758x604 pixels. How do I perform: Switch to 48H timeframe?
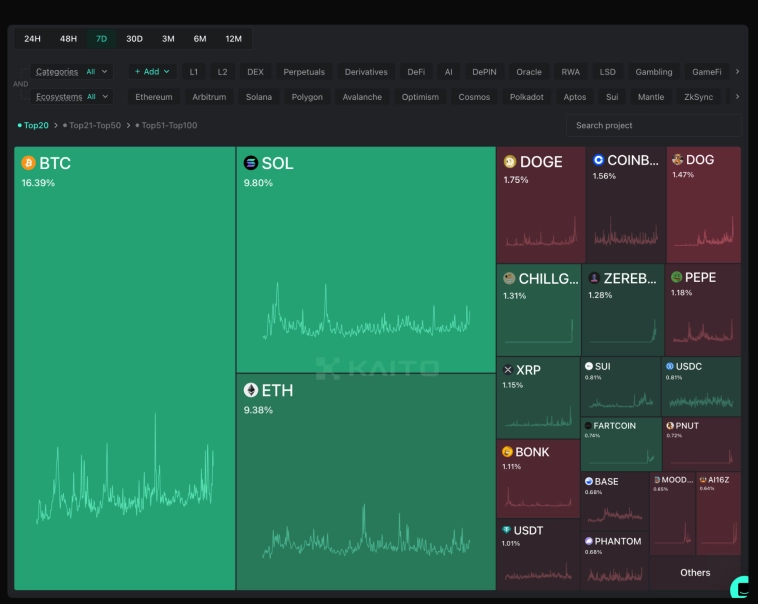pos(68,39)
